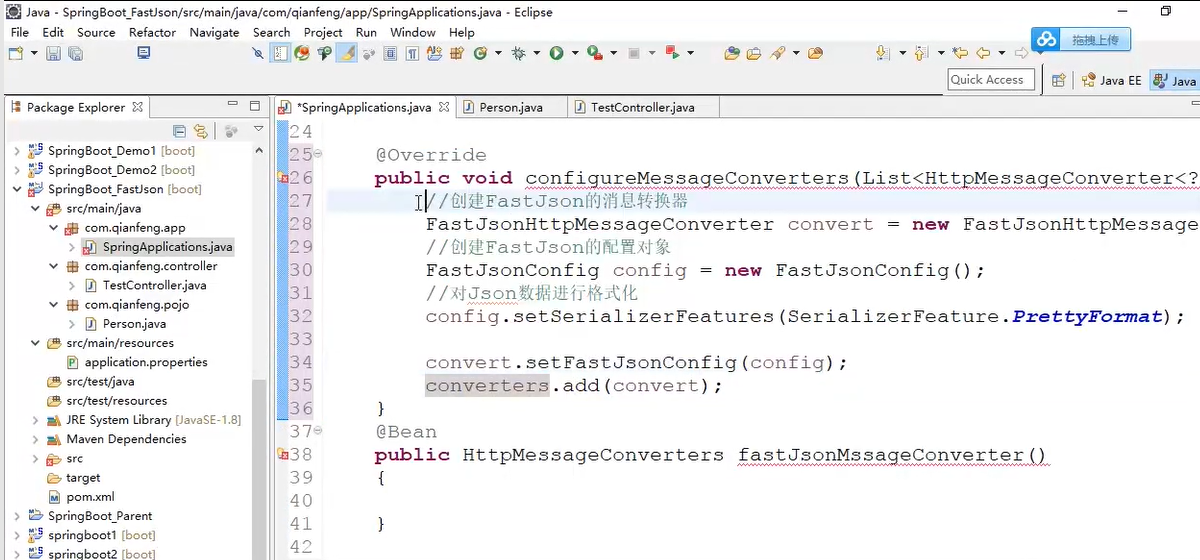
Task: Click the Open Type toolbar icon
Action: pos(732,53)
